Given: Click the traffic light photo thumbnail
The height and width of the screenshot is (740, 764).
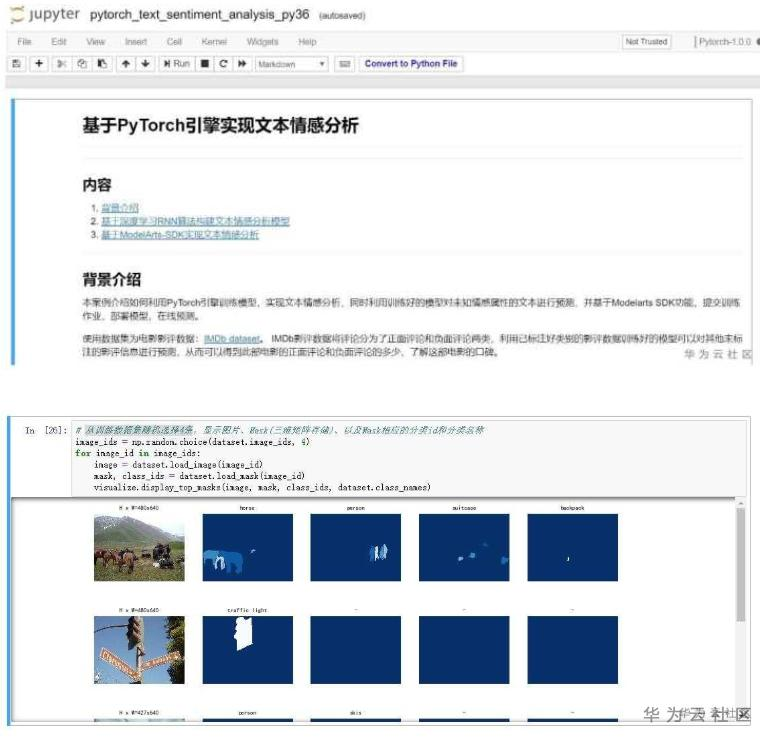Looking at the screenshot, I should [139, 650].
